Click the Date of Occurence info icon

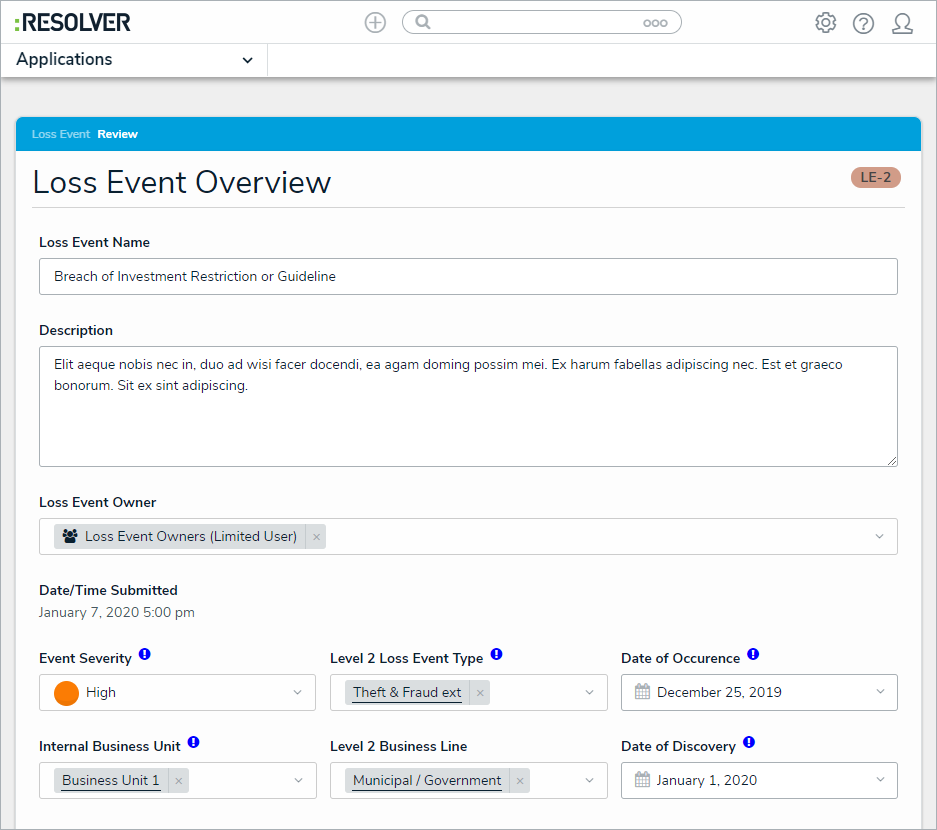[x=753, y=654]
